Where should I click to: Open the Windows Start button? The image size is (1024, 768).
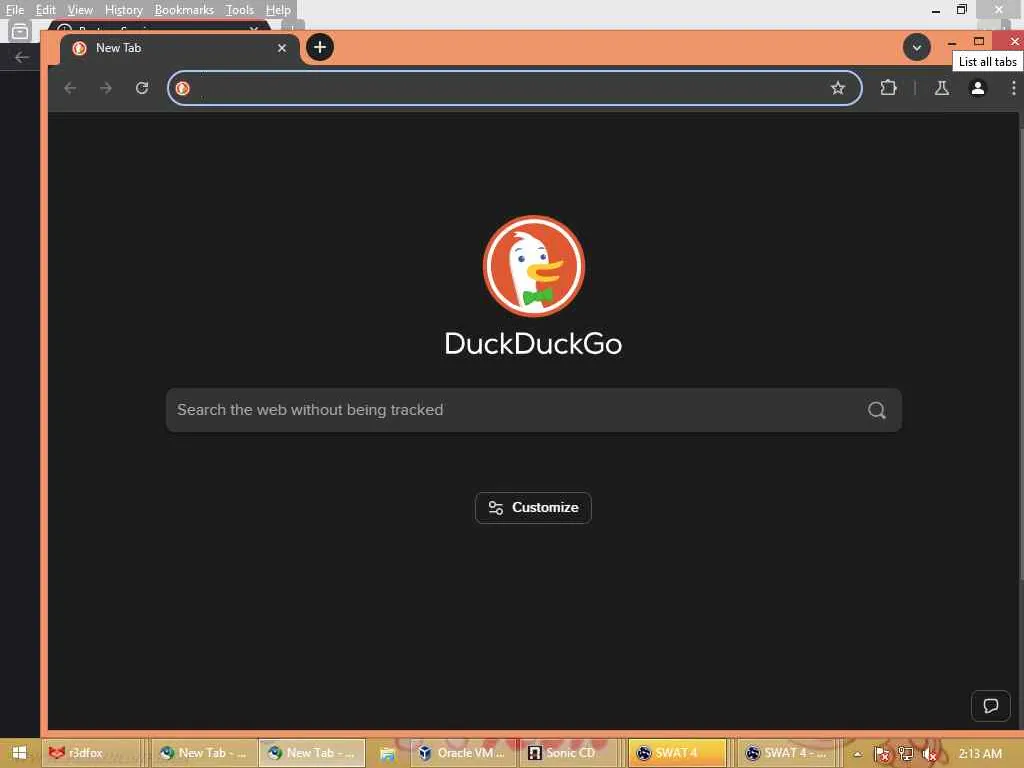pyautogui.click(x=19, y=753)
